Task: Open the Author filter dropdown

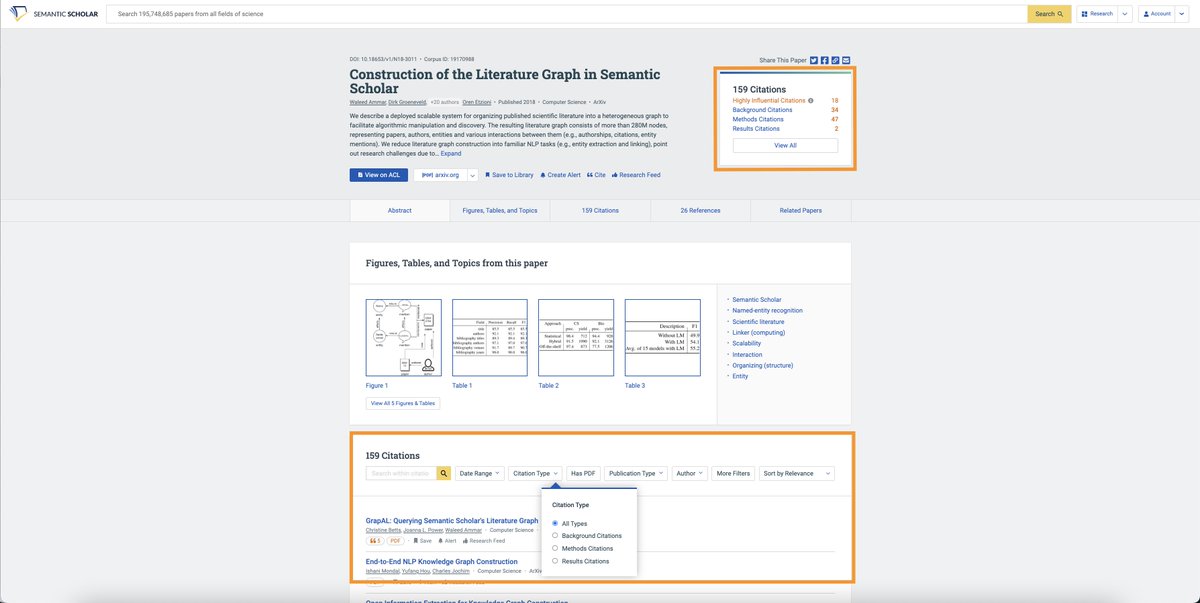Action: click(x=690, y=473)
